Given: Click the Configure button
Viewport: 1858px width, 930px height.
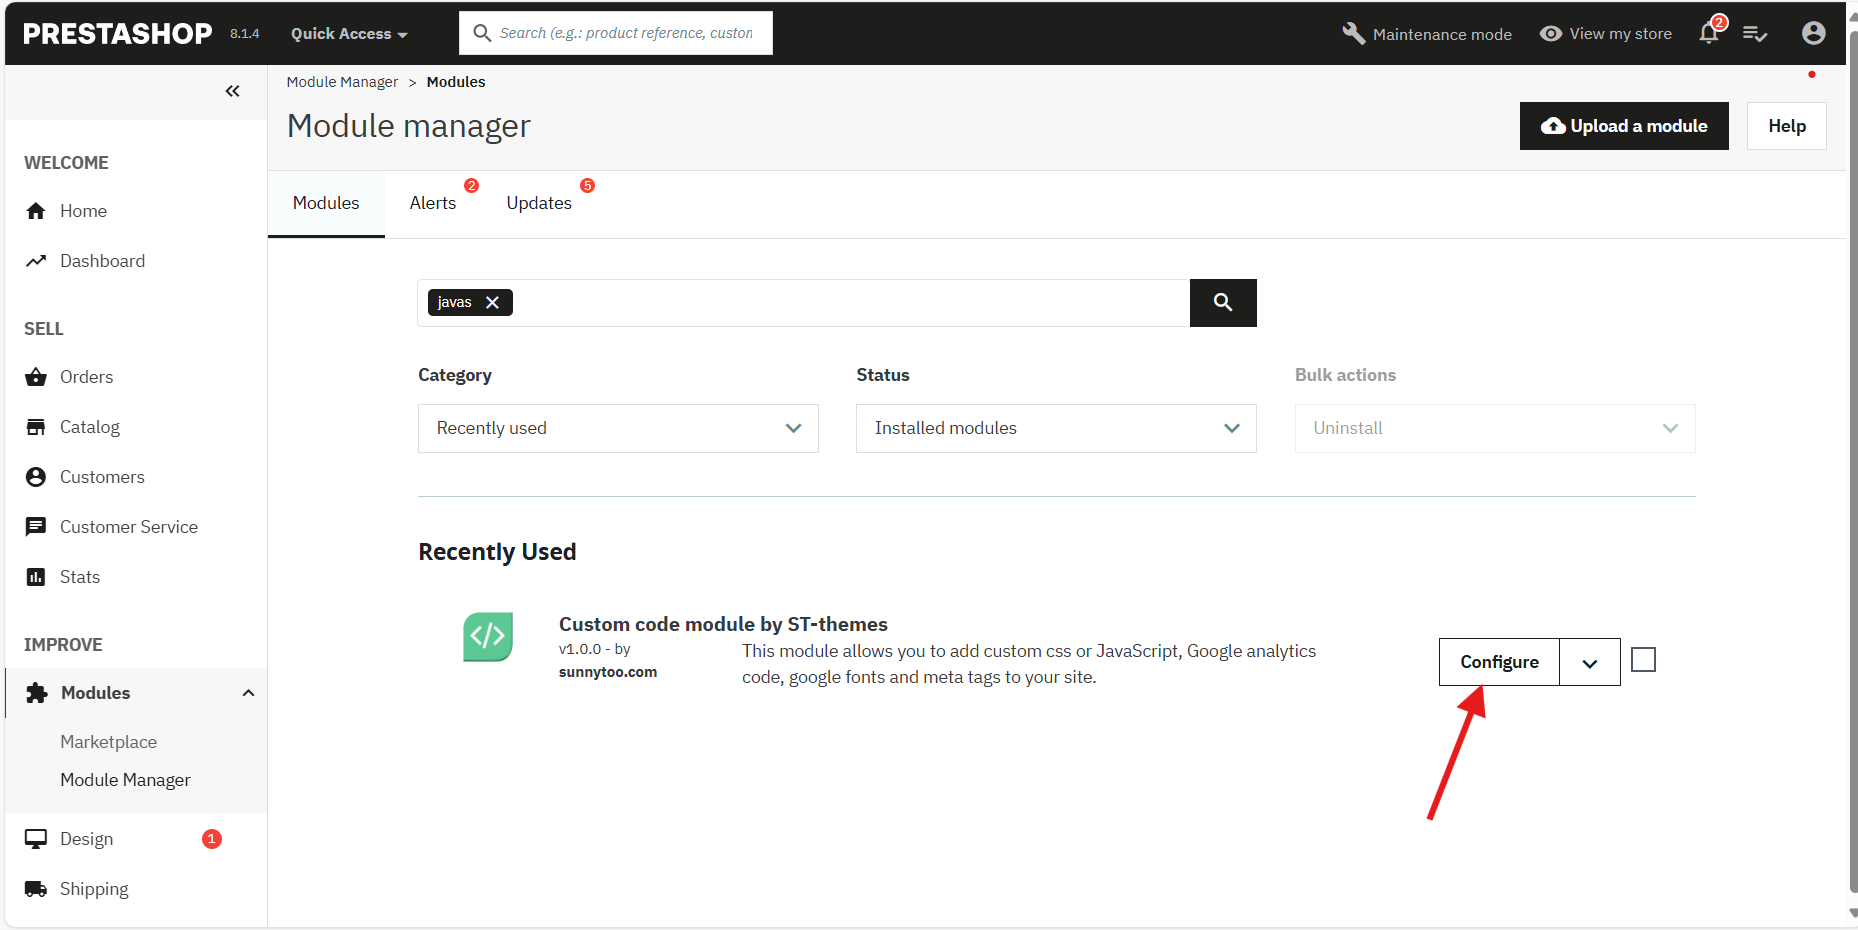Looking at the screenshot, I should coord(1499,662).
